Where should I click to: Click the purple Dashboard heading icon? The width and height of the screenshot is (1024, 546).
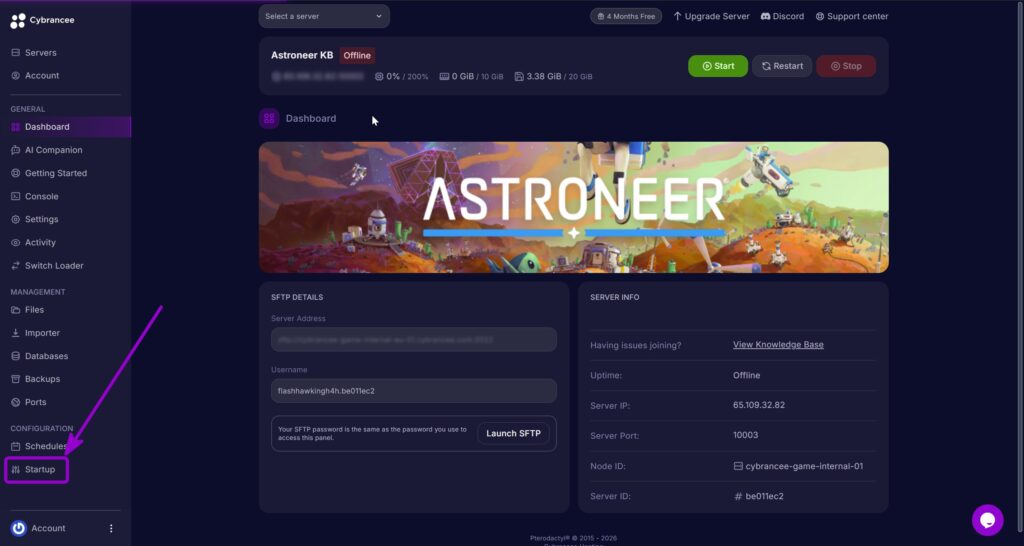coord(269,118)
